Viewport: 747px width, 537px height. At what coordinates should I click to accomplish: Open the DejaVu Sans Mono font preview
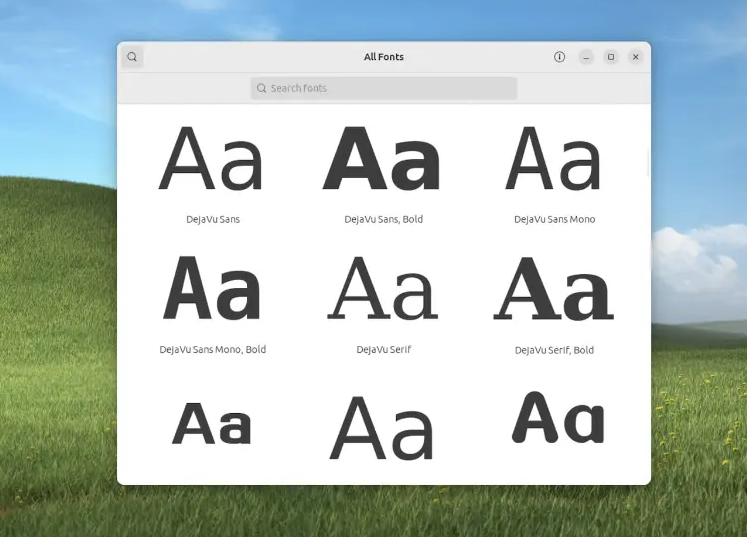pyautogui.click(x=554, y=160)
